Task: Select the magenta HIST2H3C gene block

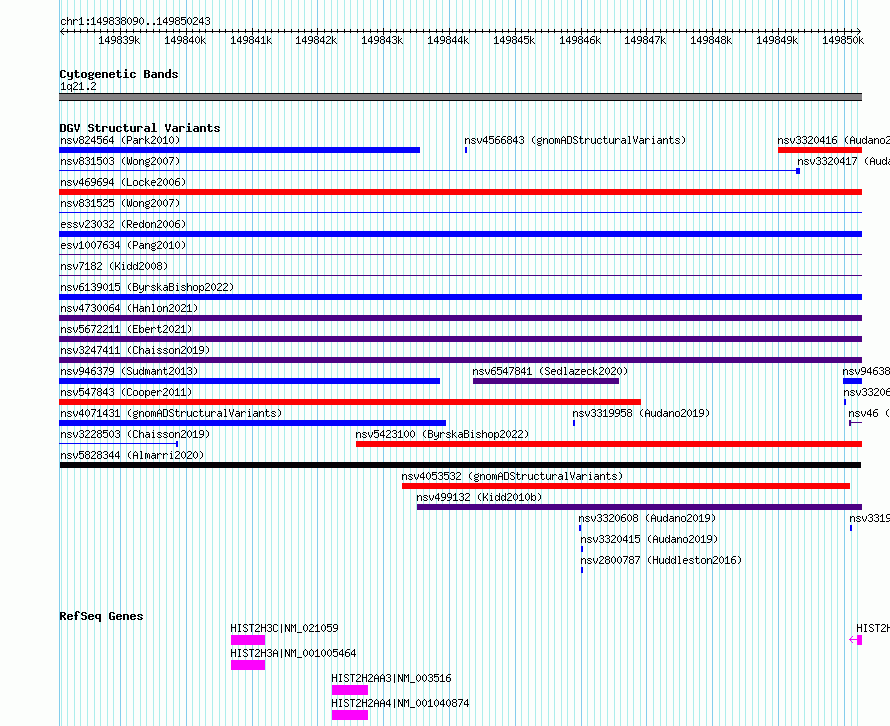Action: [248, 640]
